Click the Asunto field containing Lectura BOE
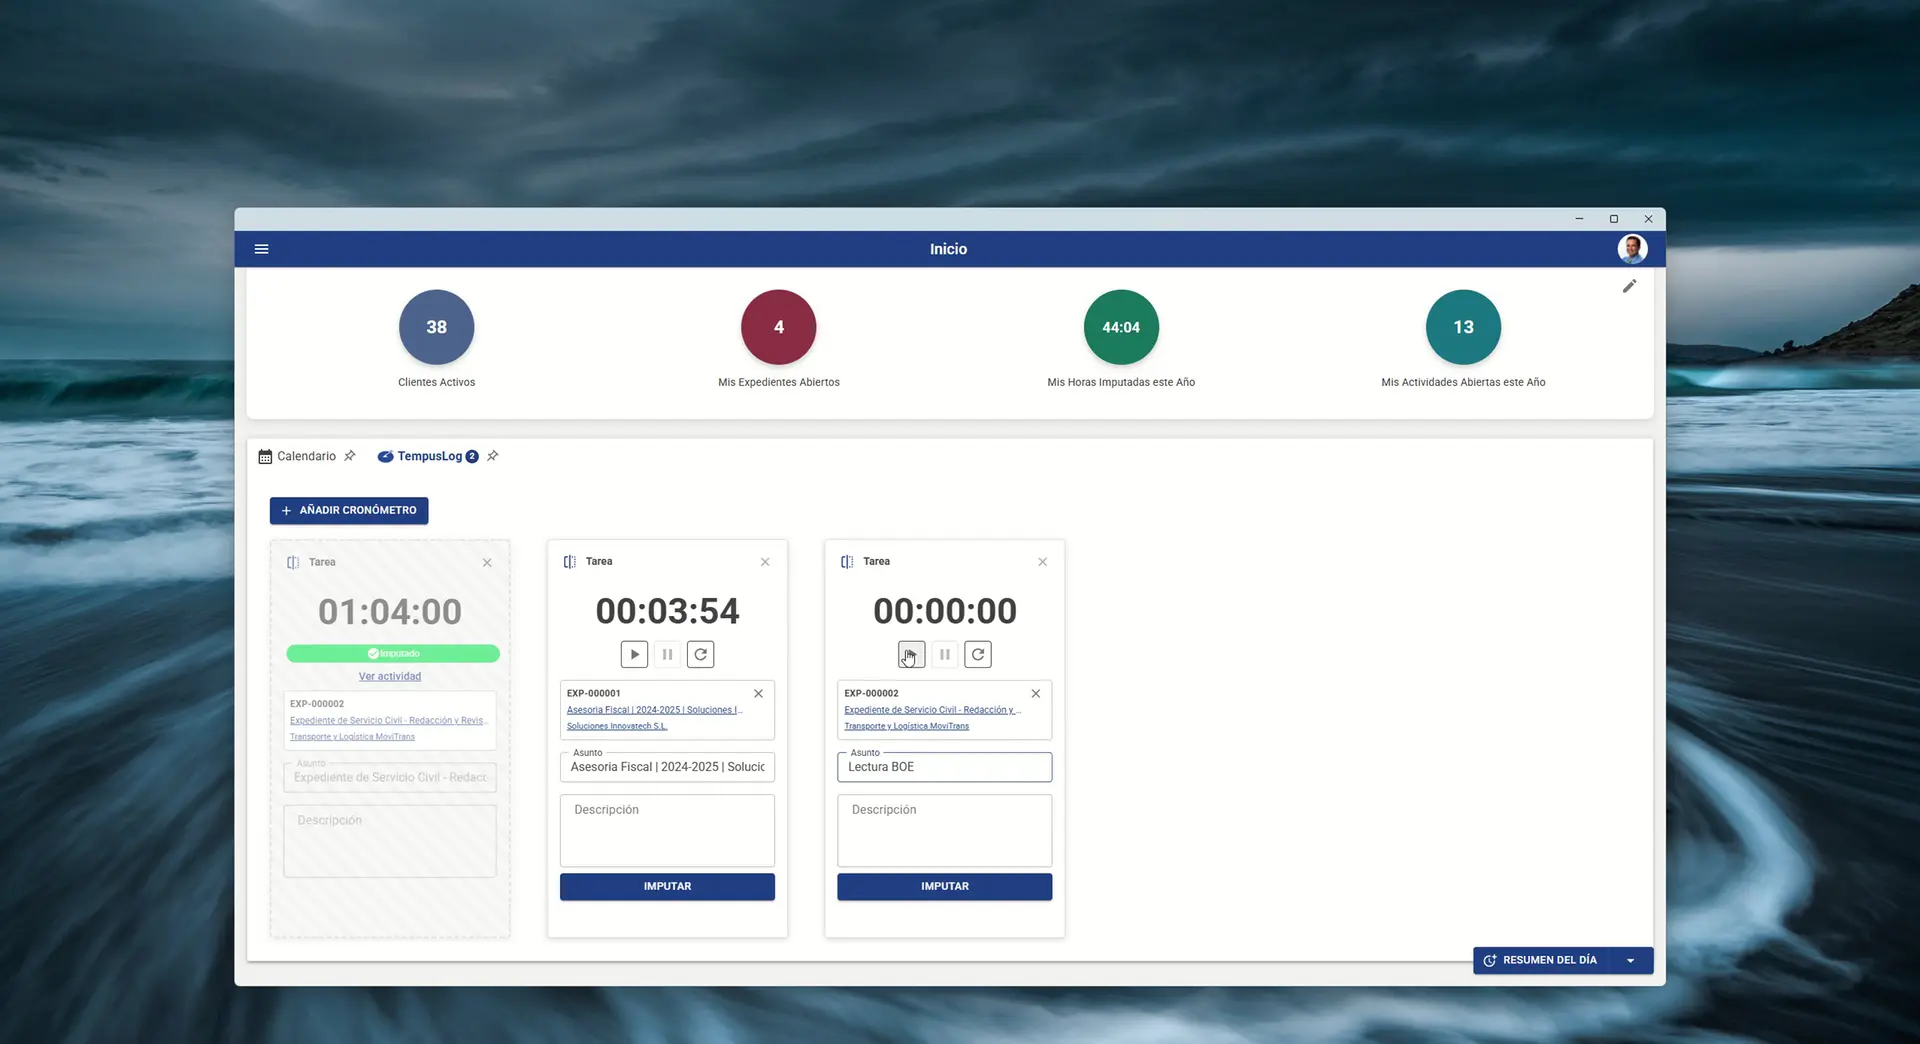1920x1044 pixels. click(x=944, y=767)
